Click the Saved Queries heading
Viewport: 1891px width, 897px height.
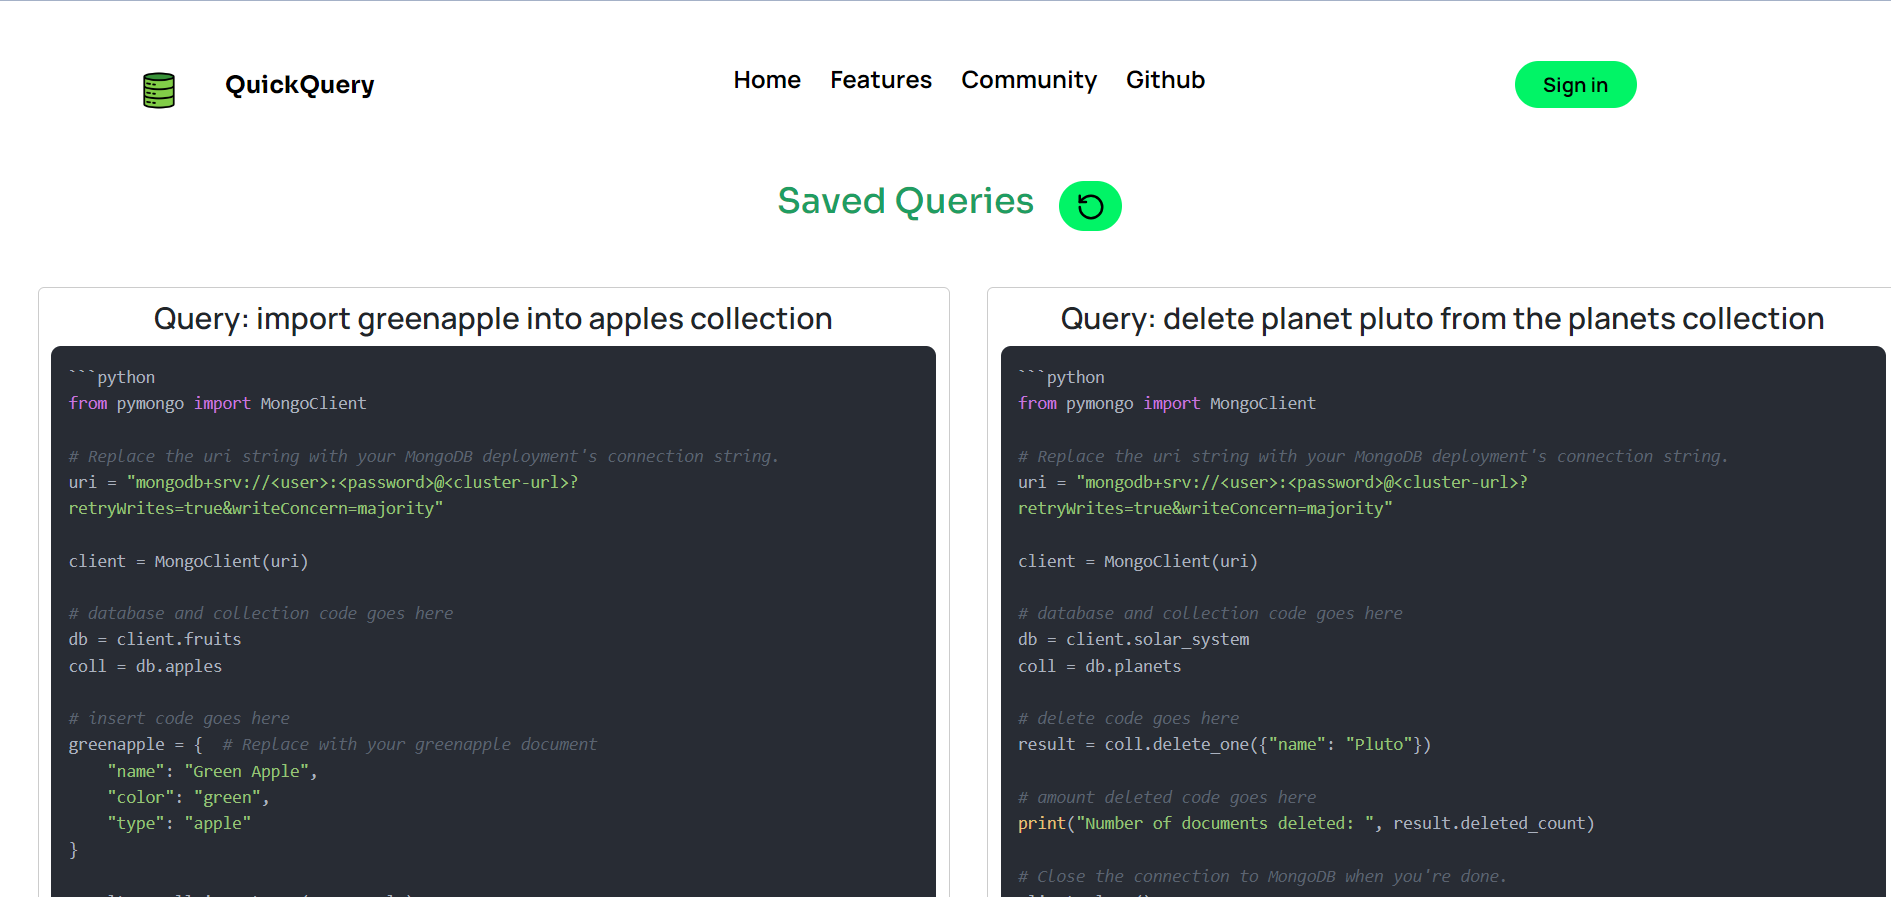pos(906,201)
